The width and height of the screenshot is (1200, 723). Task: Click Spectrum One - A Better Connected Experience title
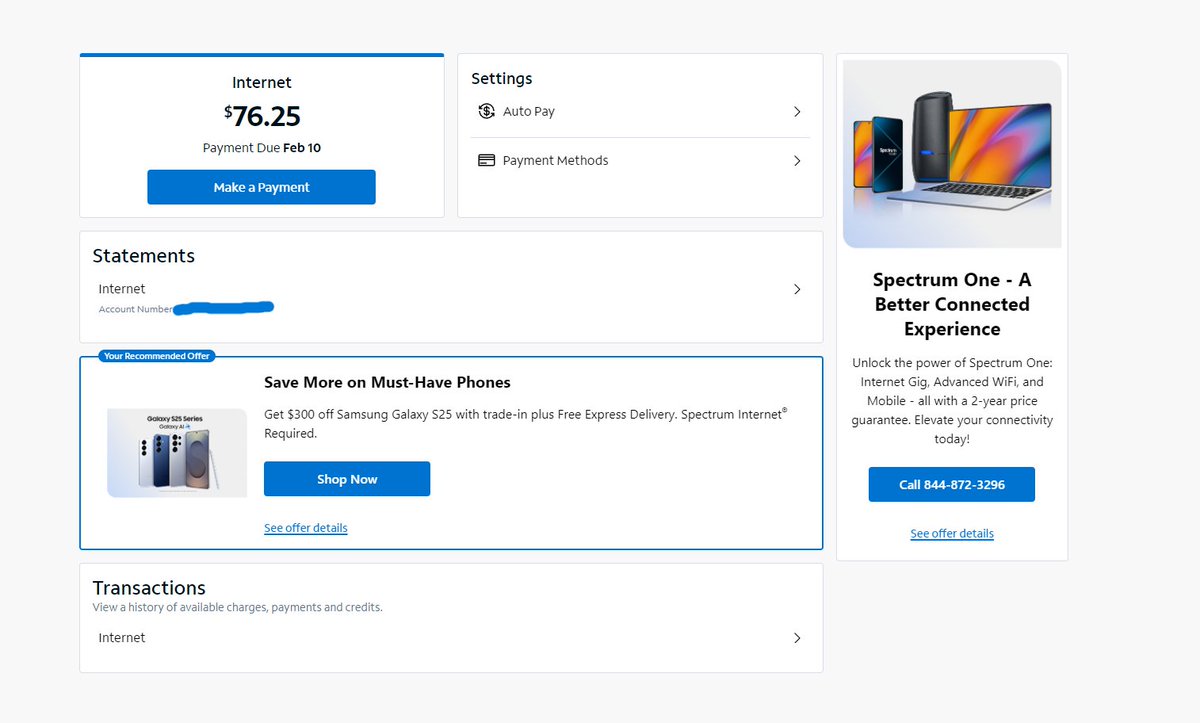click(x=952, y=304)
